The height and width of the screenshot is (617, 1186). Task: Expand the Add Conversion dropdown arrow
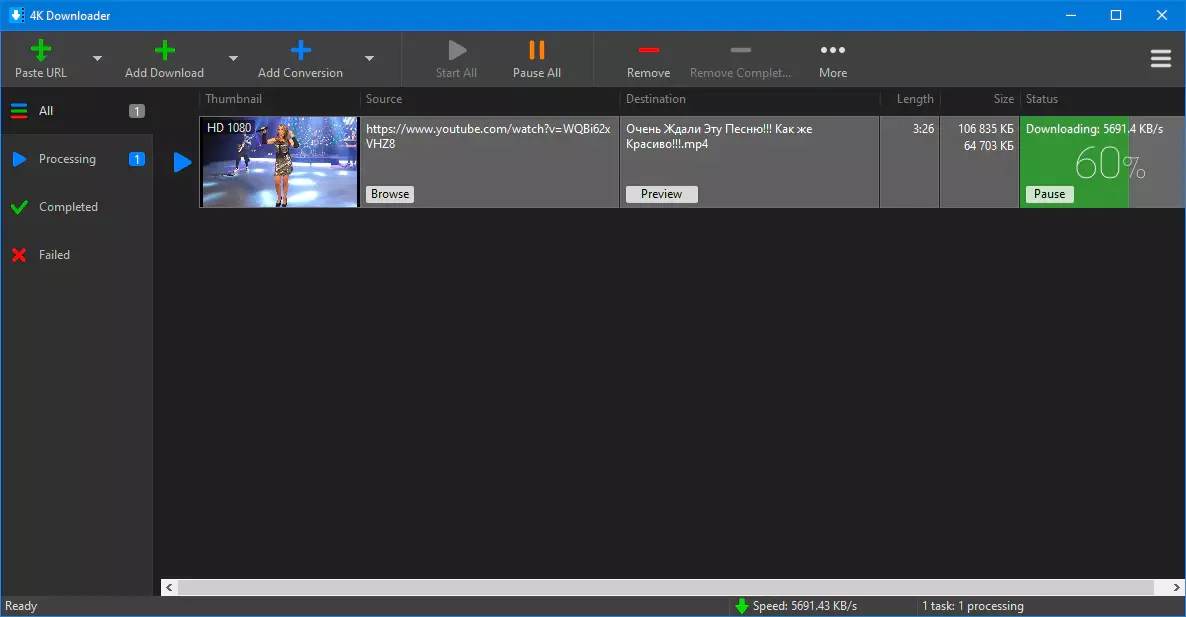point(369,59)
